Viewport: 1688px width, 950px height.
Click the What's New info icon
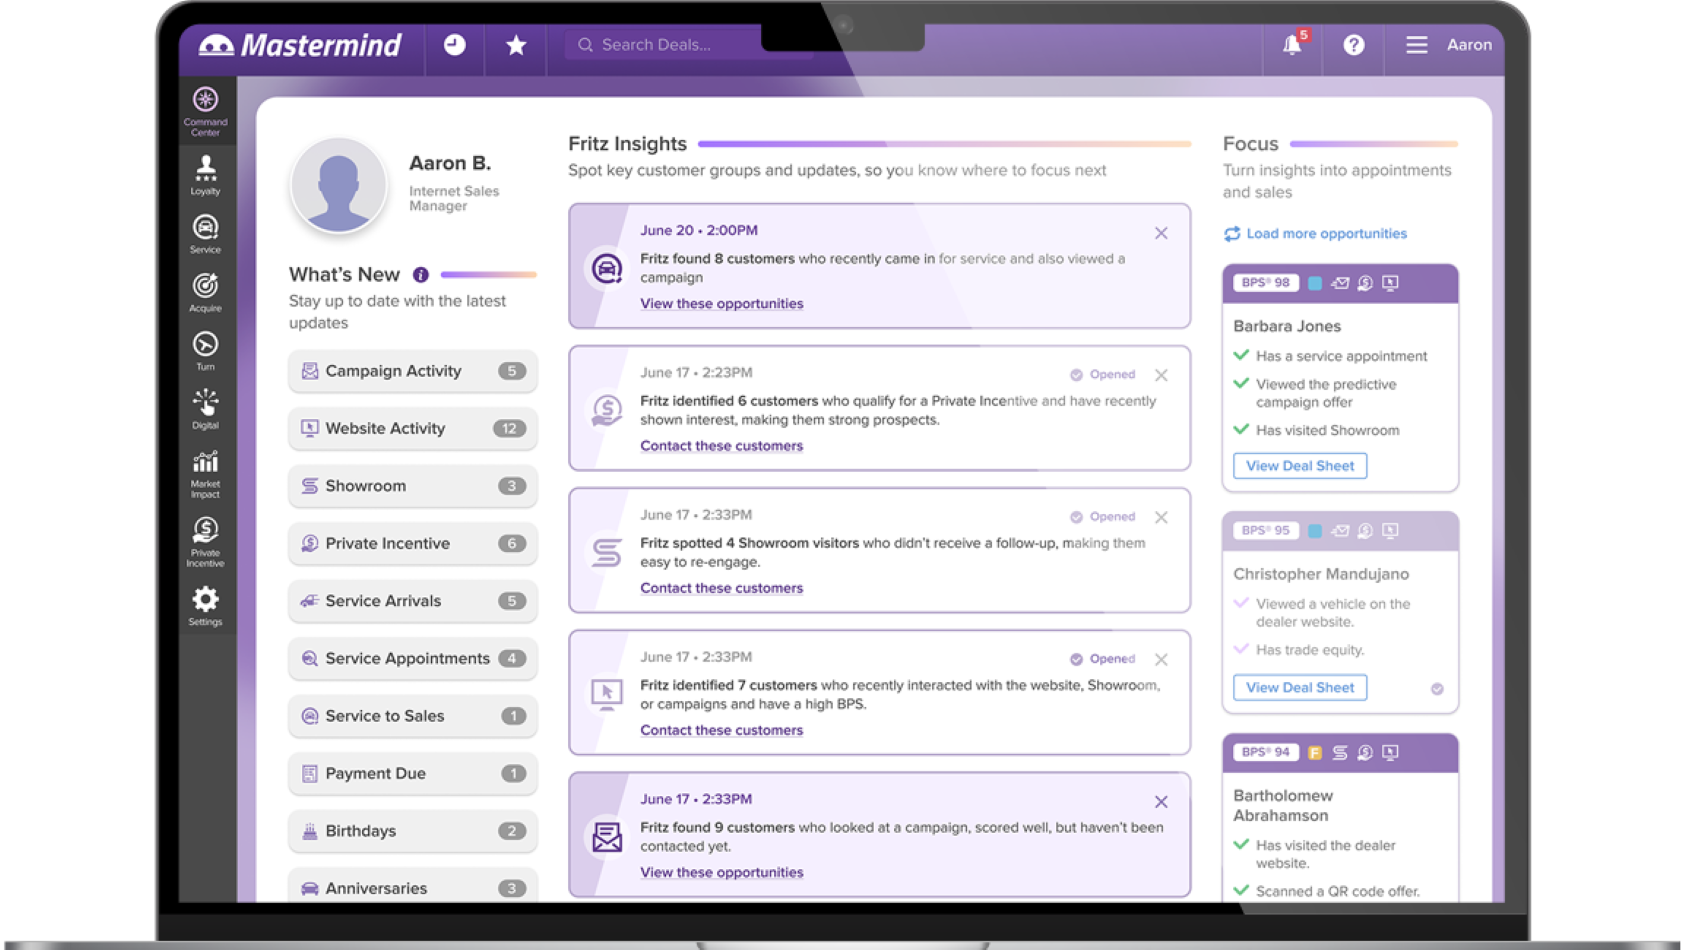(x=421, y=275)
